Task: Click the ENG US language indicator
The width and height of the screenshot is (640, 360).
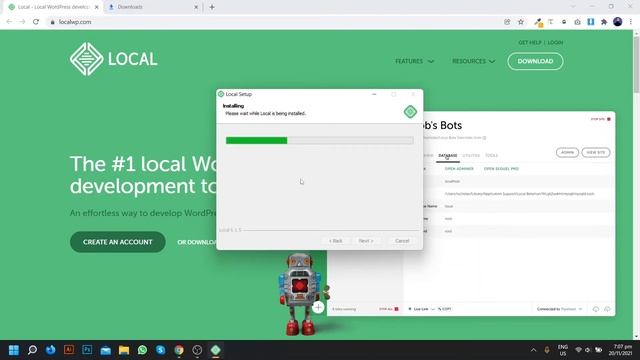Action: 563,350
